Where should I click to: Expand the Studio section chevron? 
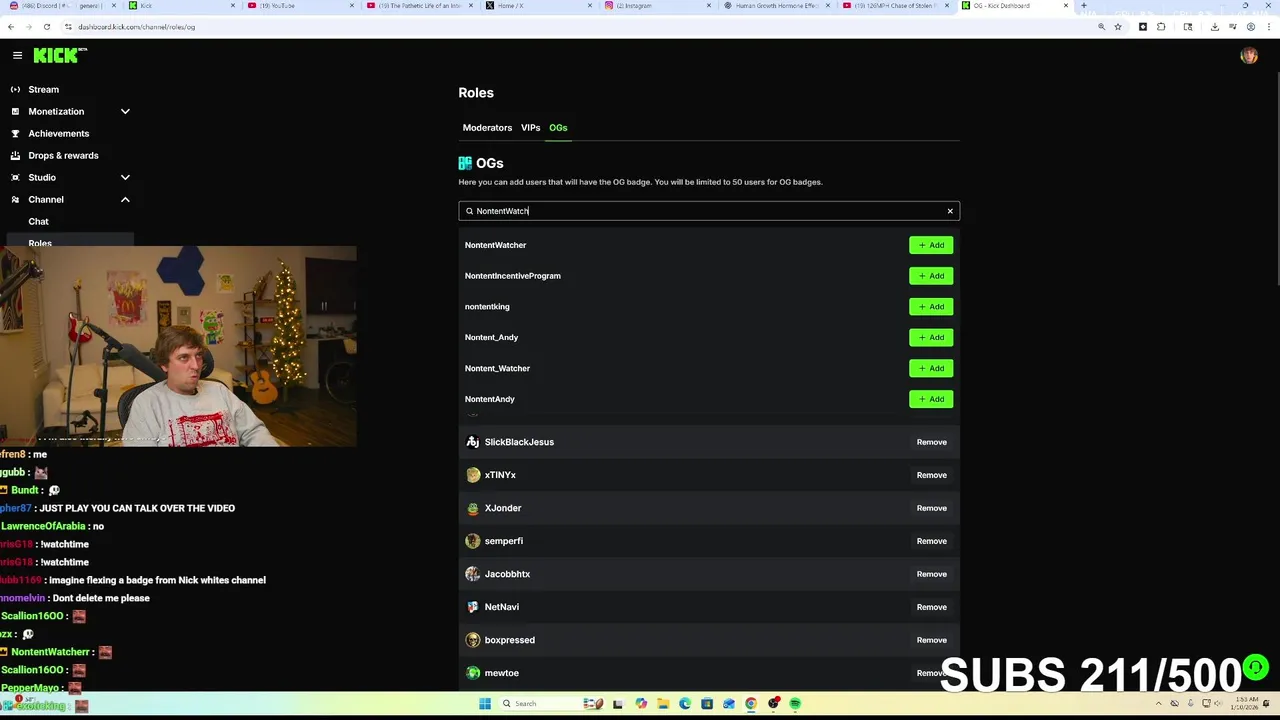[125, 177]
